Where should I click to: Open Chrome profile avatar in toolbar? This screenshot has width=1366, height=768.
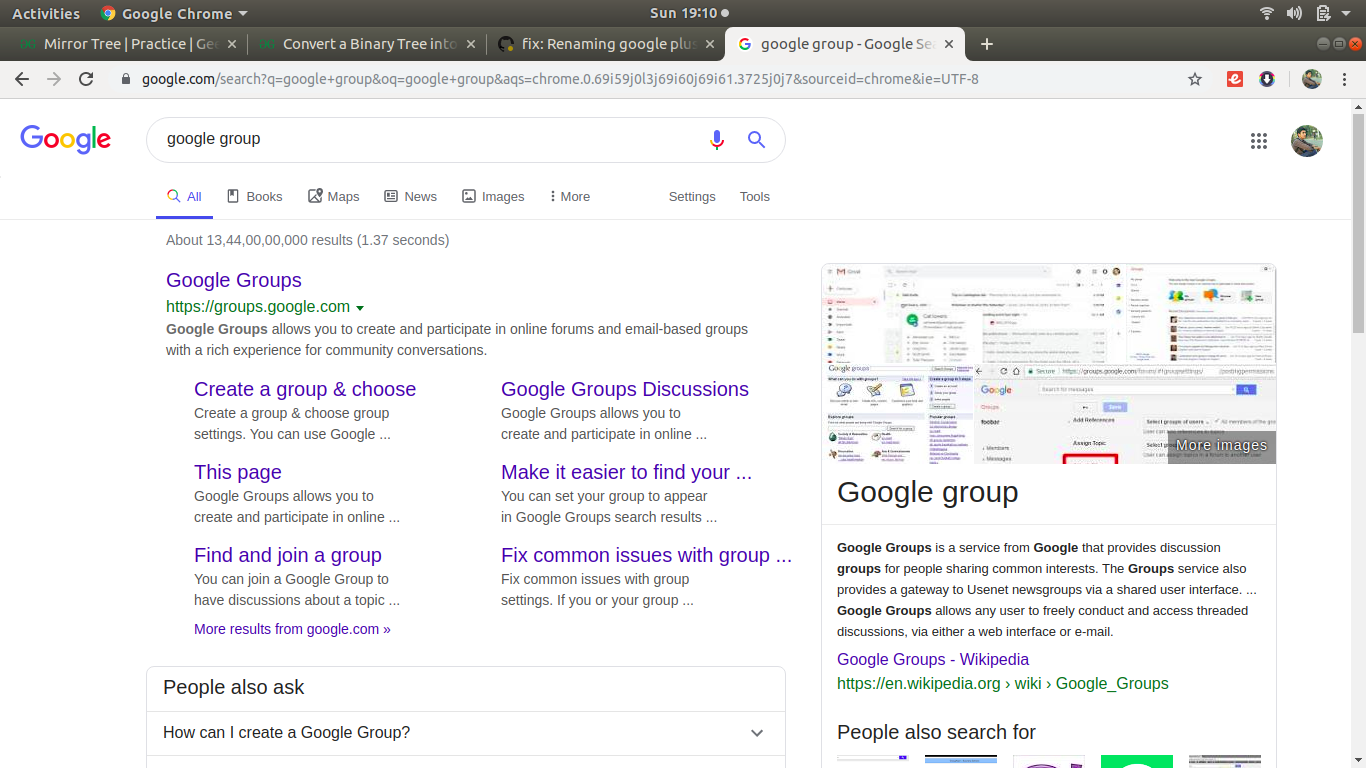point(1312,79)
